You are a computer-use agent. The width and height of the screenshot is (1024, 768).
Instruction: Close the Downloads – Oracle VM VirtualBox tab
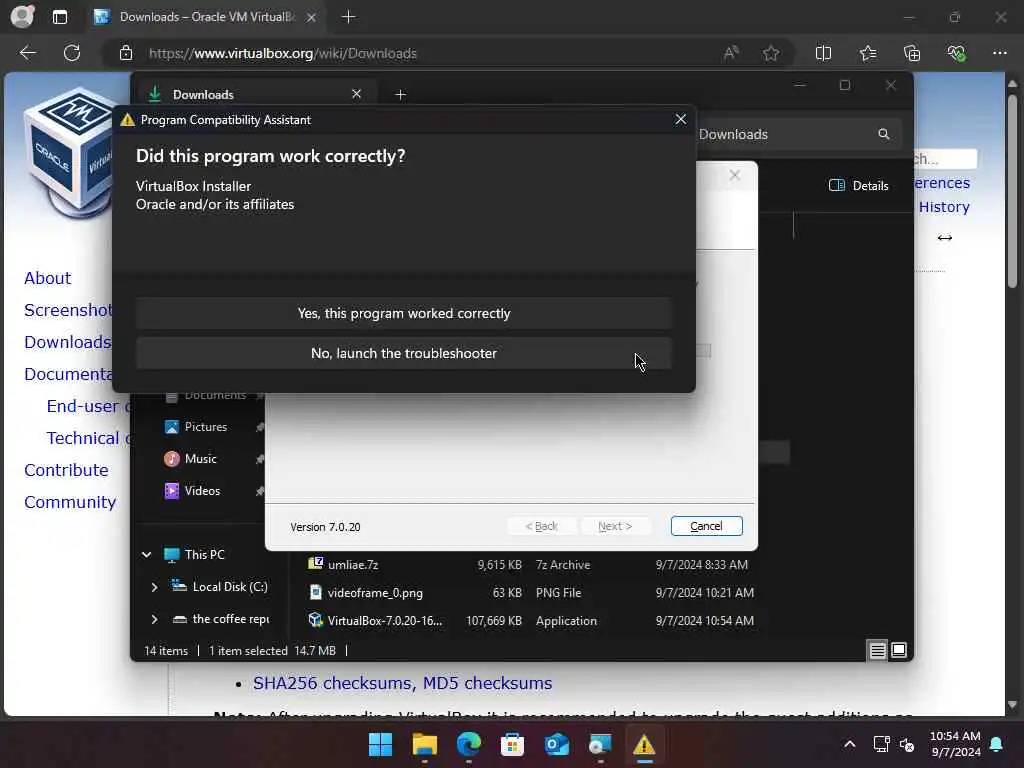click(312, 17)
